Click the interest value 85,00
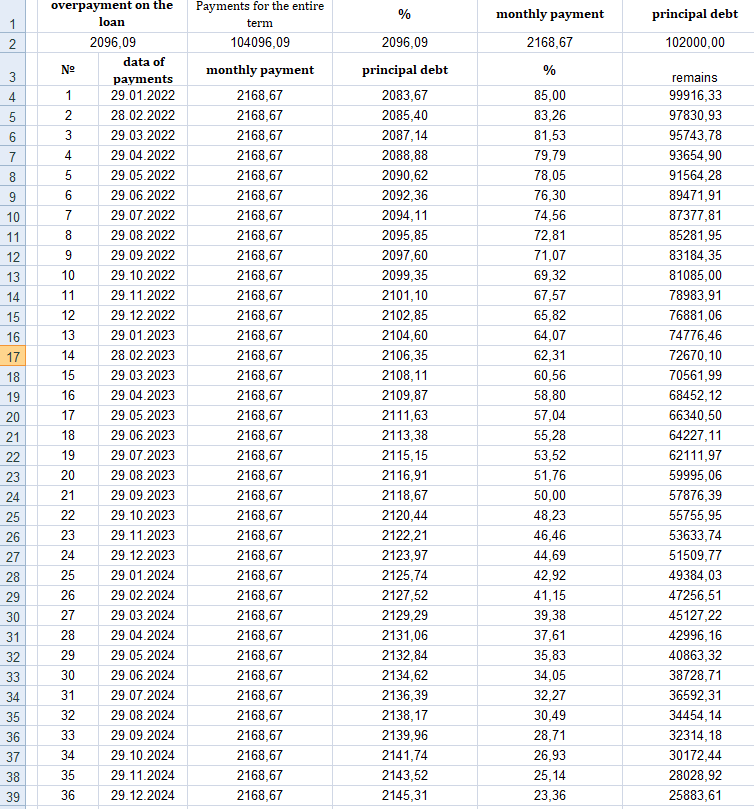The width and height of the screenshot is (754, 809). click(549, 95)
